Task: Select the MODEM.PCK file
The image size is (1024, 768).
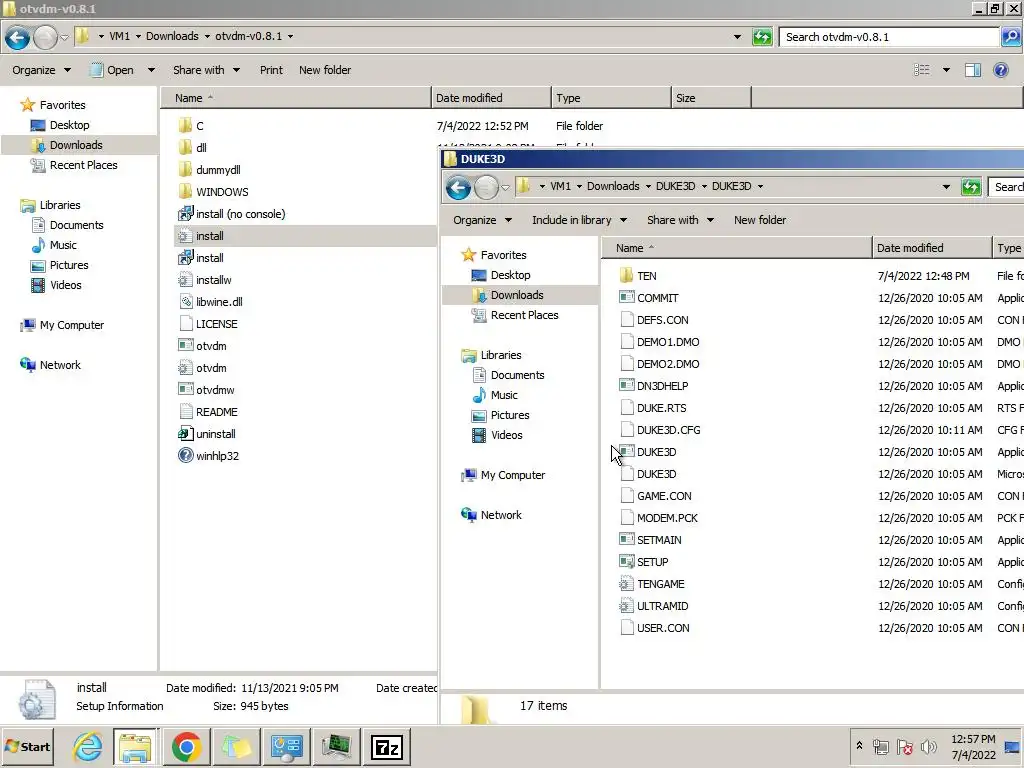Action: click(x=658, y=518)
